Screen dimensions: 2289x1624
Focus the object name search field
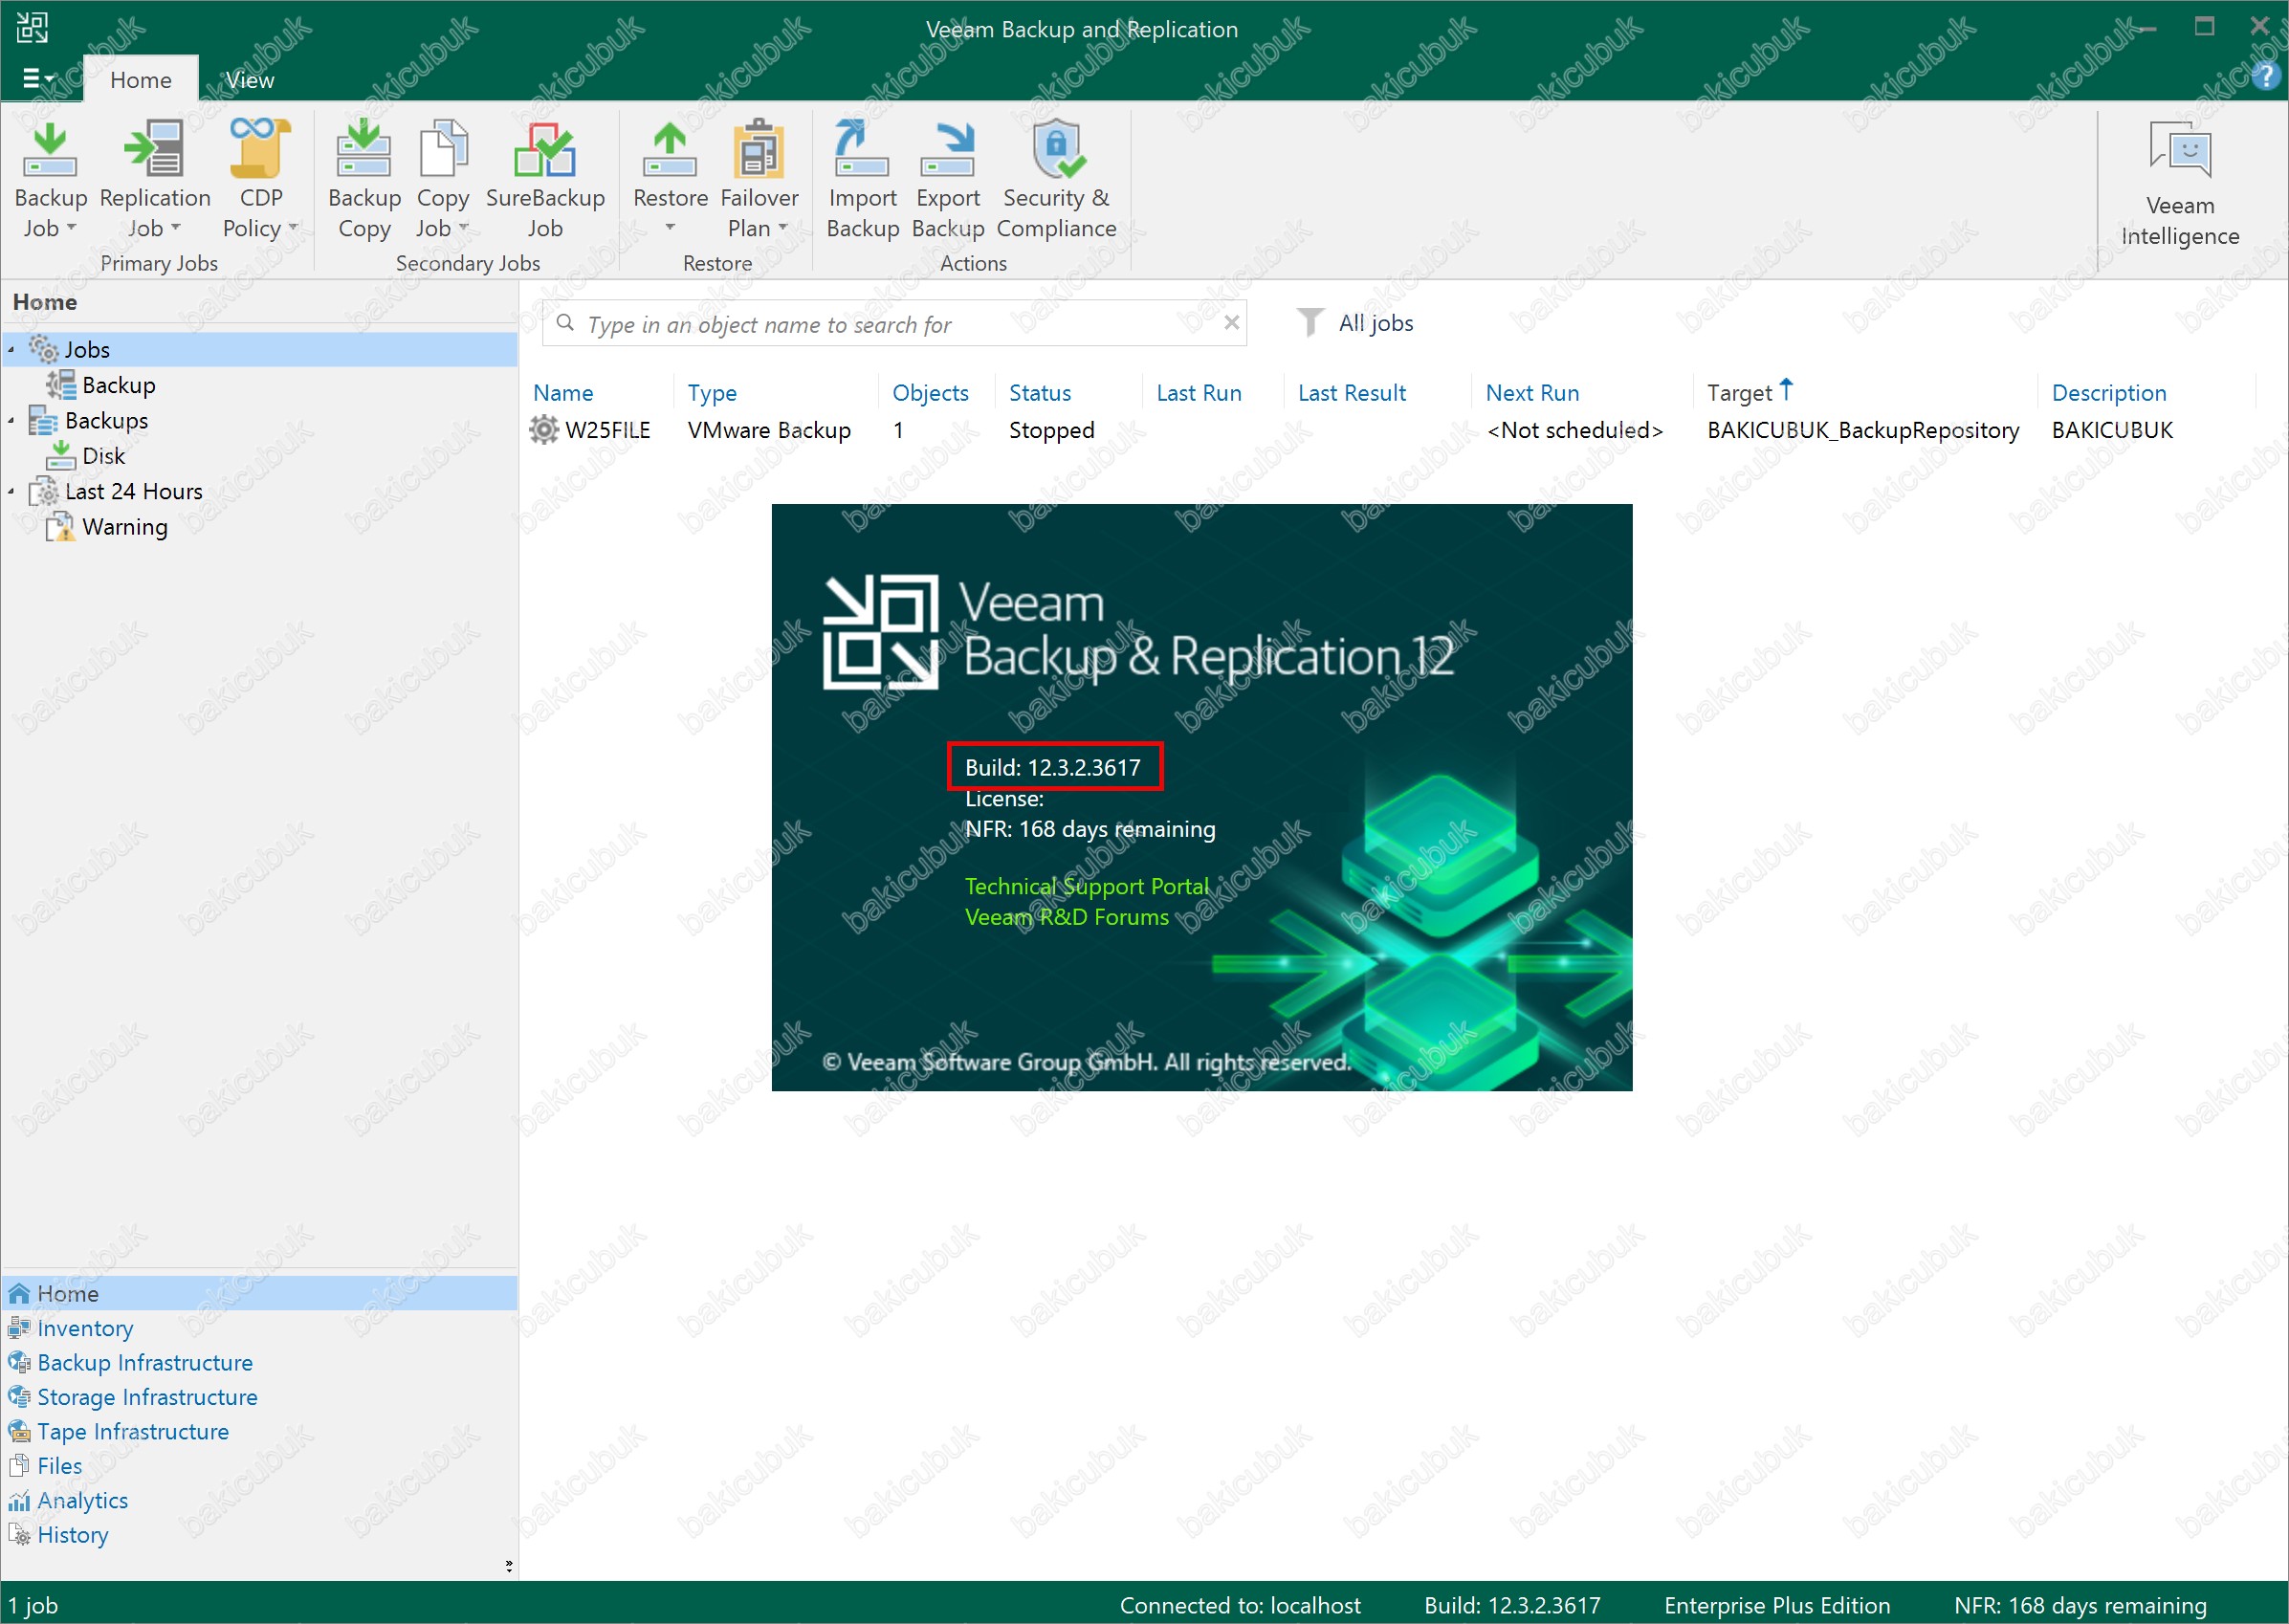pyautogui.click(x=895, y=324)
